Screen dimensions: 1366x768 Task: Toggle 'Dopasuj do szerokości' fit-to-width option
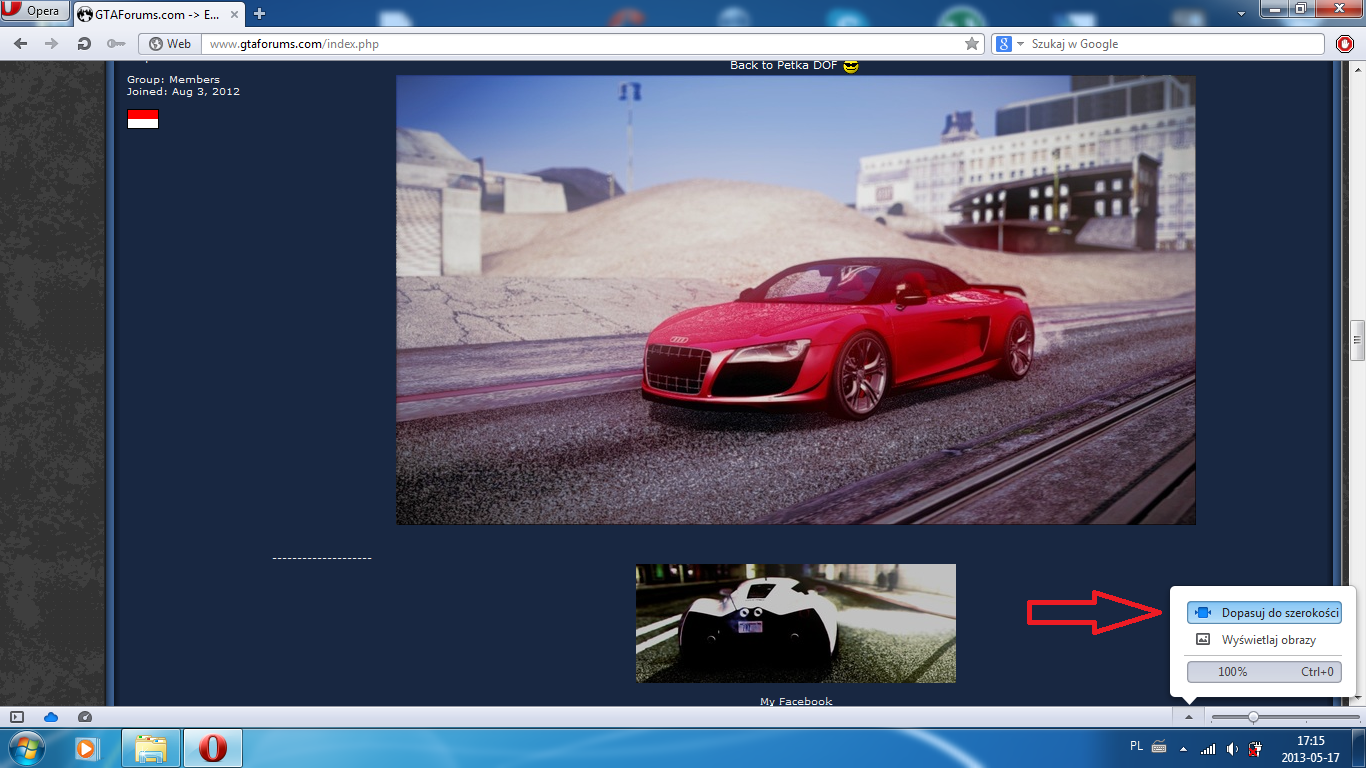pyautogui.click(x=1264, y=612)
